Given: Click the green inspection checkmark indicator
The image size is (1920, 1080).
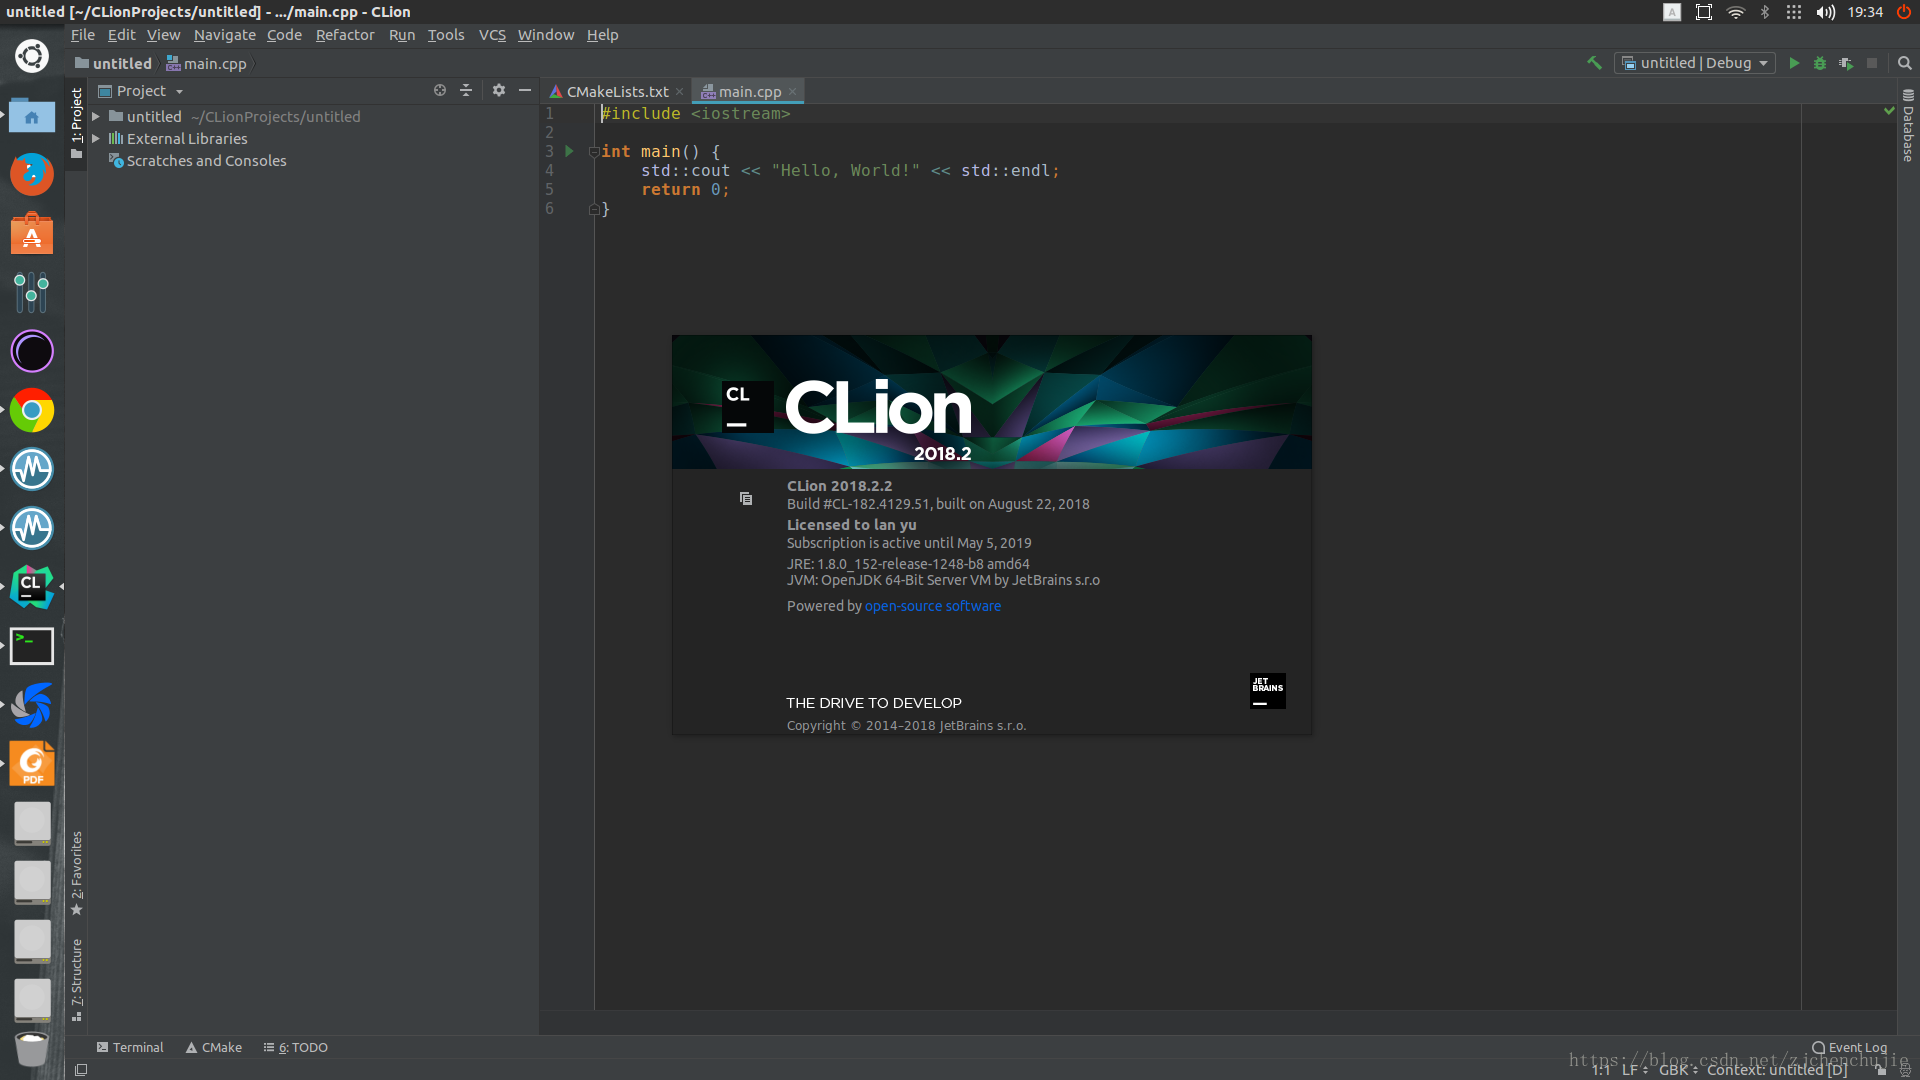Looking at the screenshot, I should 1889,111.
